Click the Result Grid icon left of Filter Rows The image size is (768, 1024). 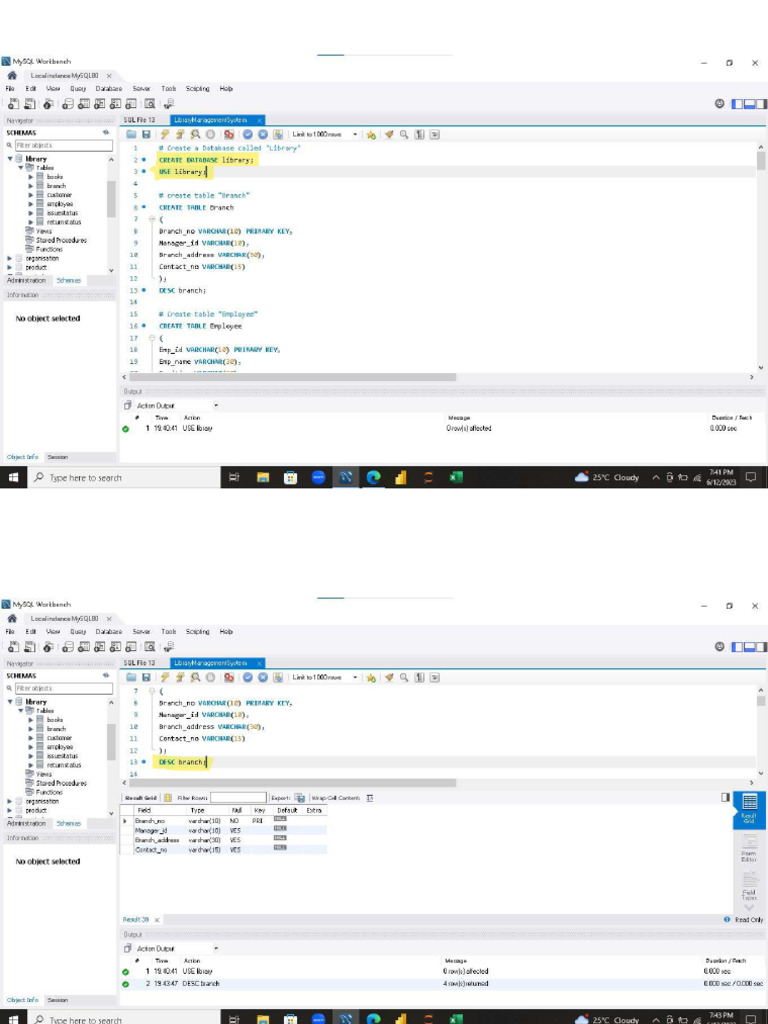click(168, 798)
